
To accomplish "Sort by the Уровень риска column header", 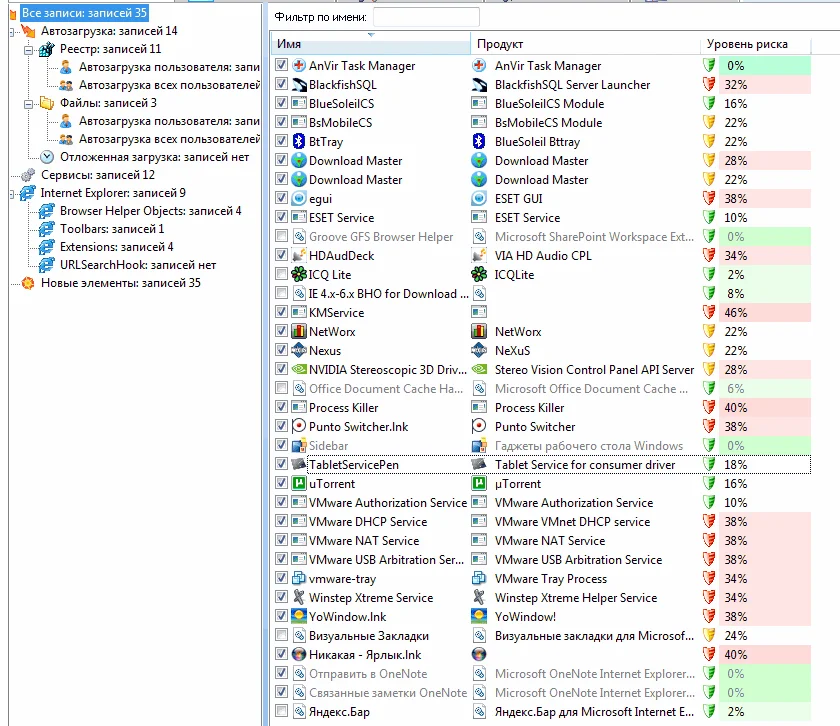I will tap(755, 44).
